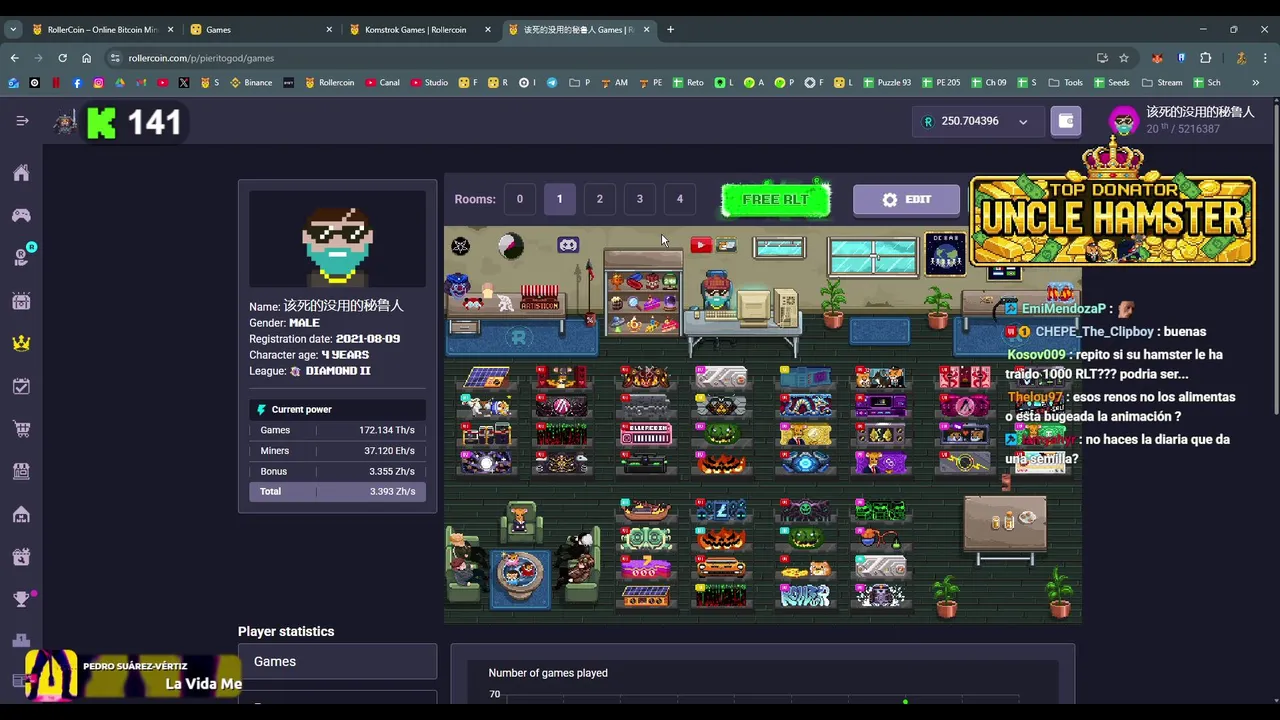
Task: Click the browser home button
Action: tap(86, 58)
